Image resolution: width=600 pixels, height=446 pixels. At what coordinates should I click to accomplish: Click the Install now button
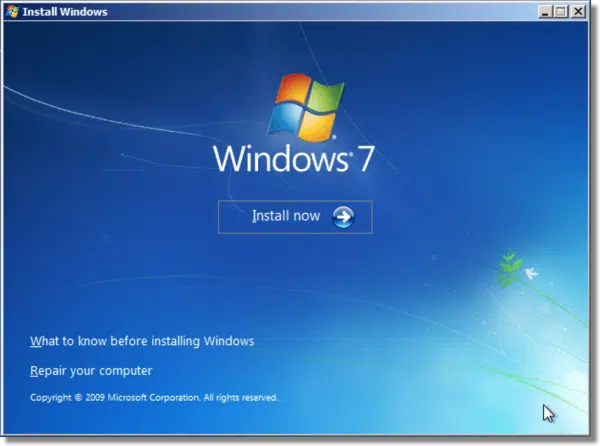[295, 217]
